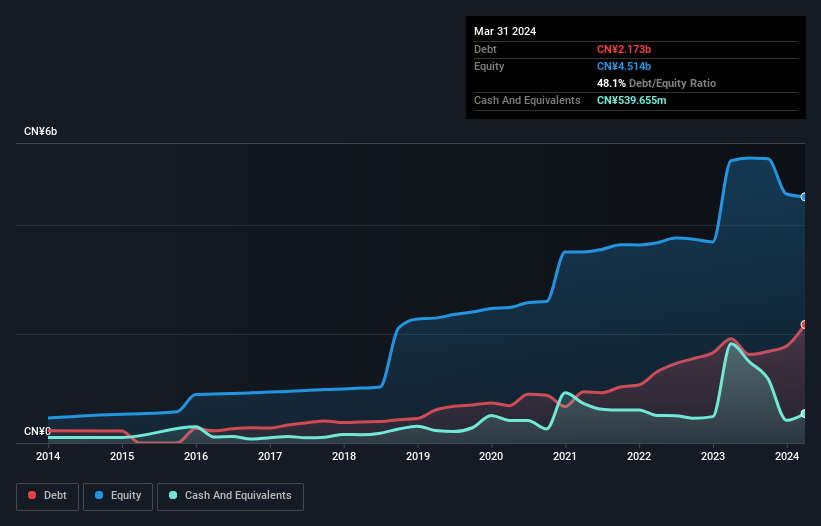Click the CN¥2.173b debt value
This screenshot has height=526, width=821.
pyautogui.click(x=624, y=49)
